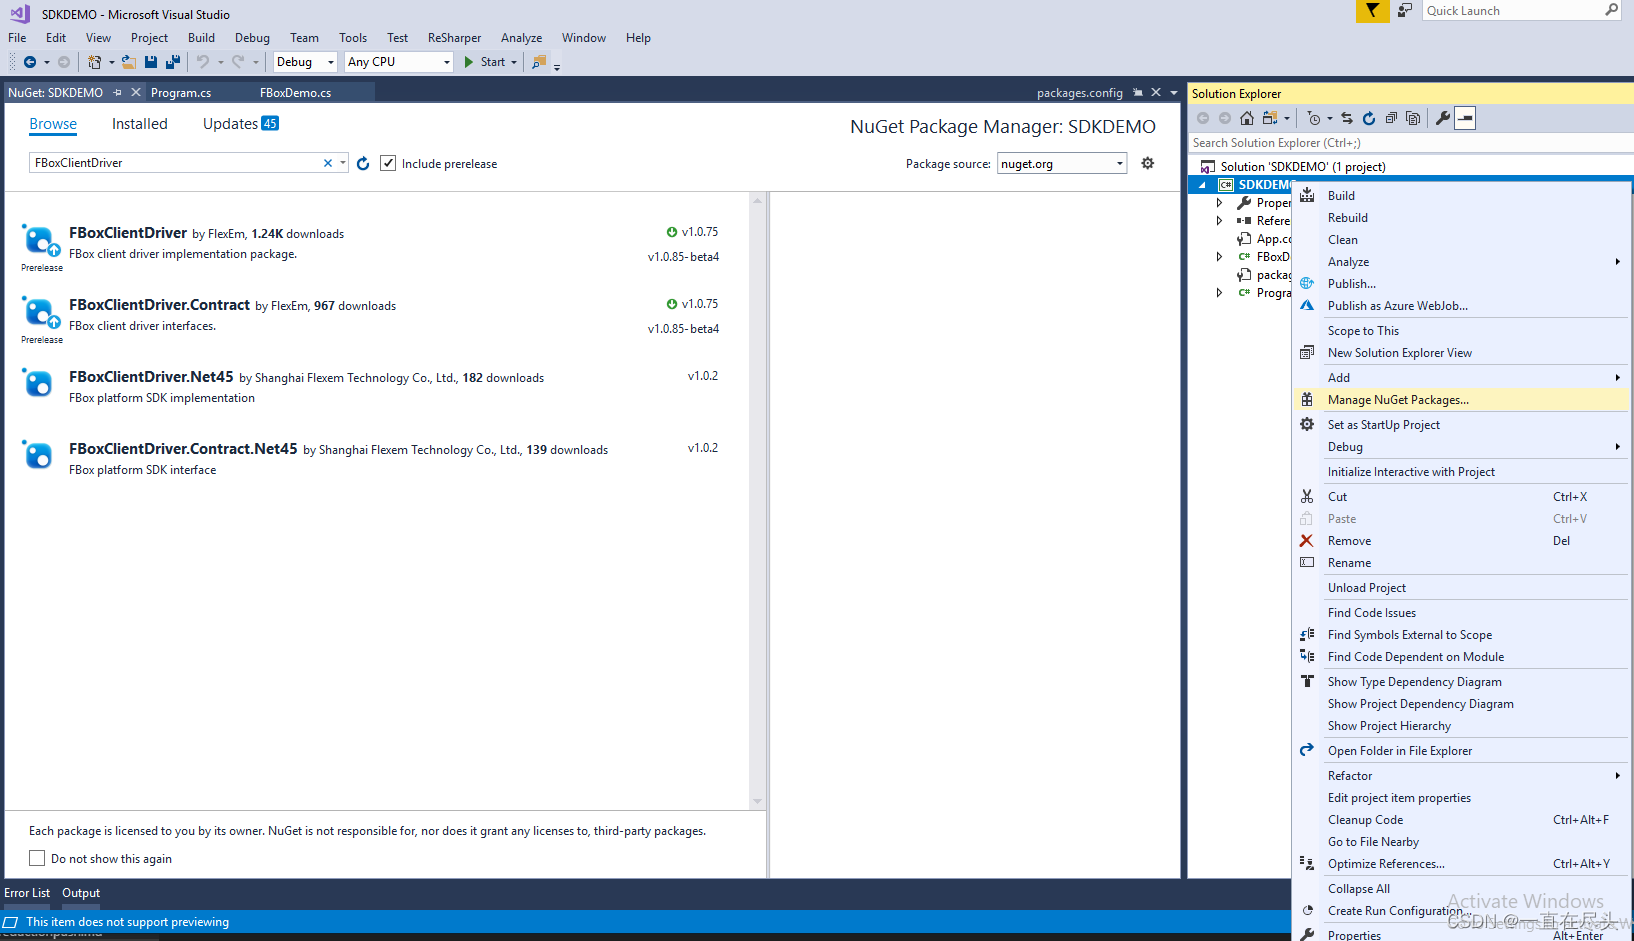The image size is (1634, 941).
Task: Open Properties via the wrench toolbar icon
Action: coord(1443,118)
